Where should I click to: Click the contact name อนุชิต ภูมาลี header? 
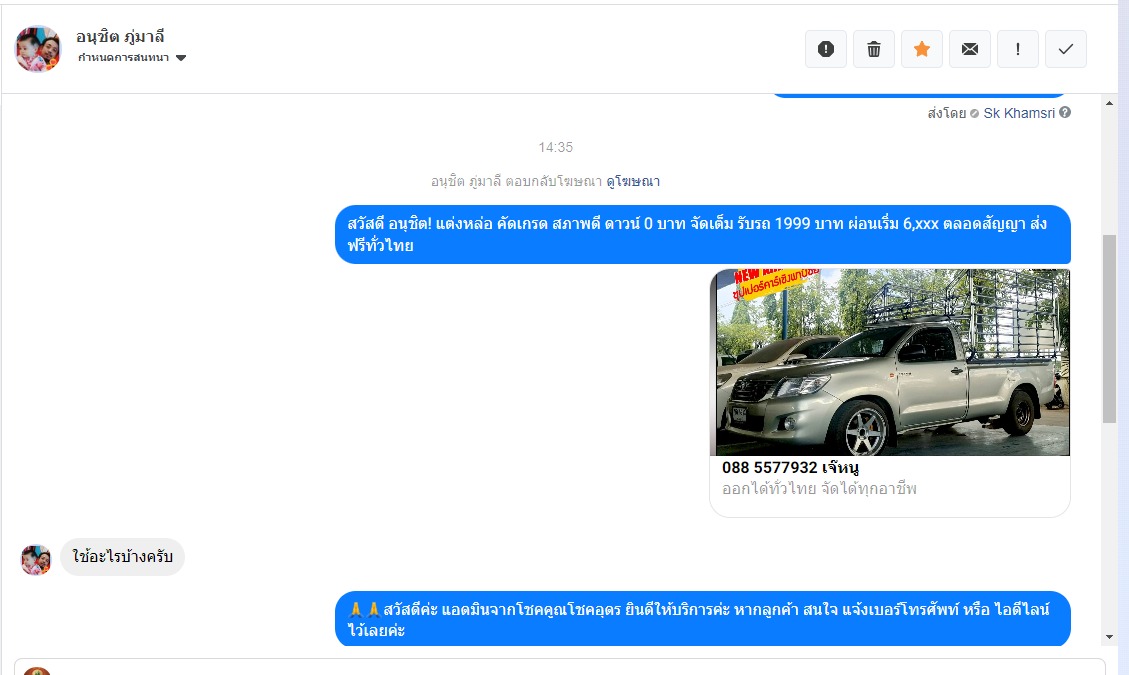pos(120,36)
